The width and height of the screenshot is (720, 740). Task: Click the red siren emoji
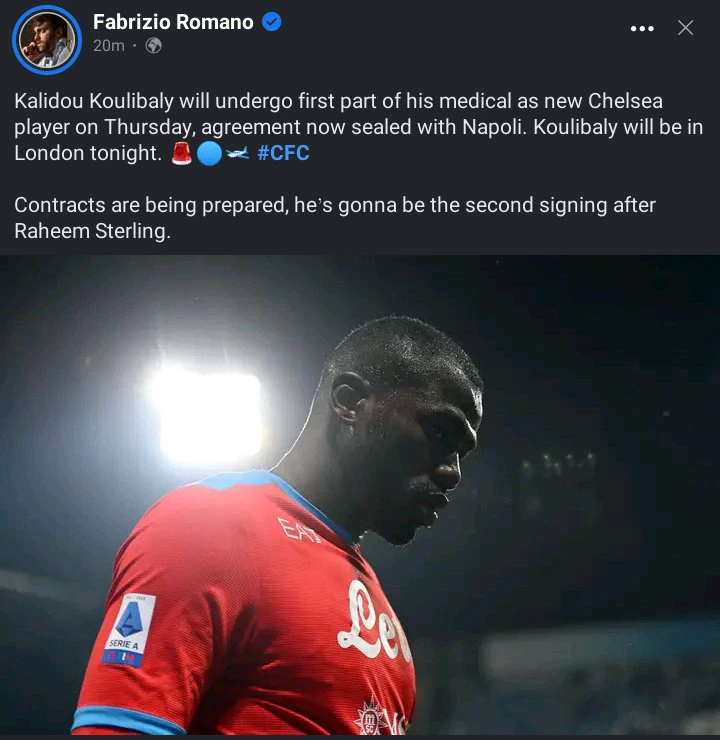coord(182,153)
